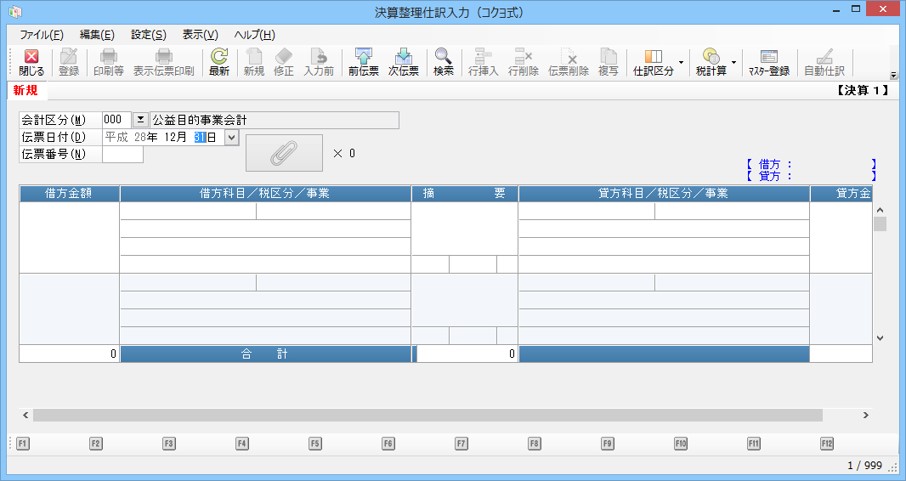
Task: Open the 伝票日付 date picker dropdown
Action: (232, 137)
